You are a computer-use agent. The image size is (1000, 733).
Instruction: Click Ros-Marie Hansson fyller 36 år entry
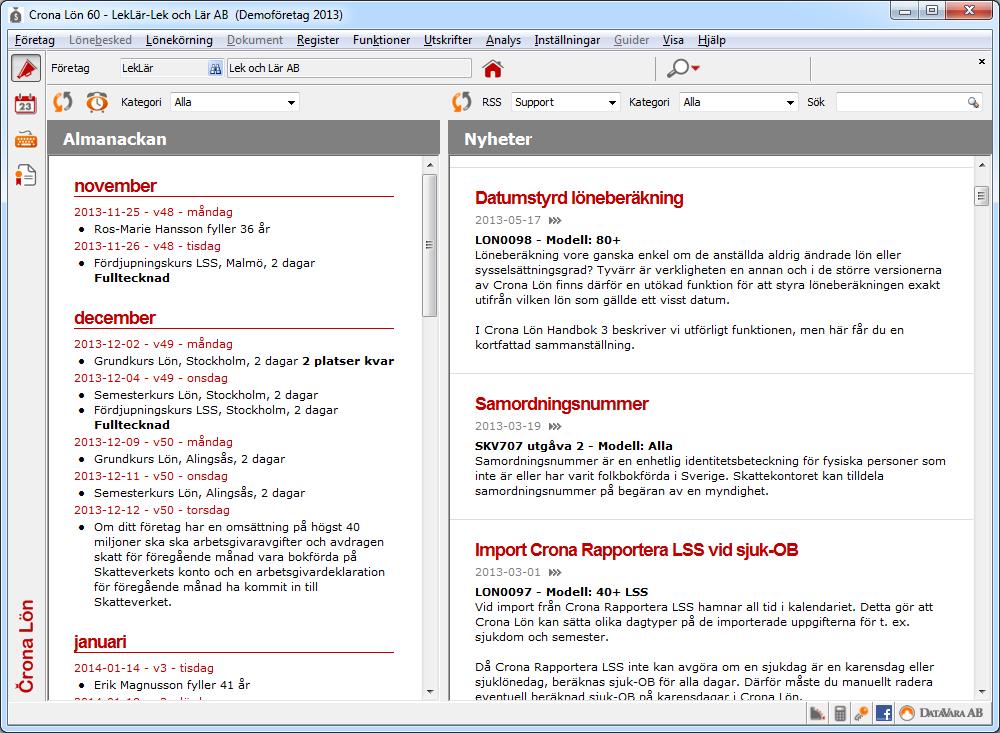tap(182, 229)
